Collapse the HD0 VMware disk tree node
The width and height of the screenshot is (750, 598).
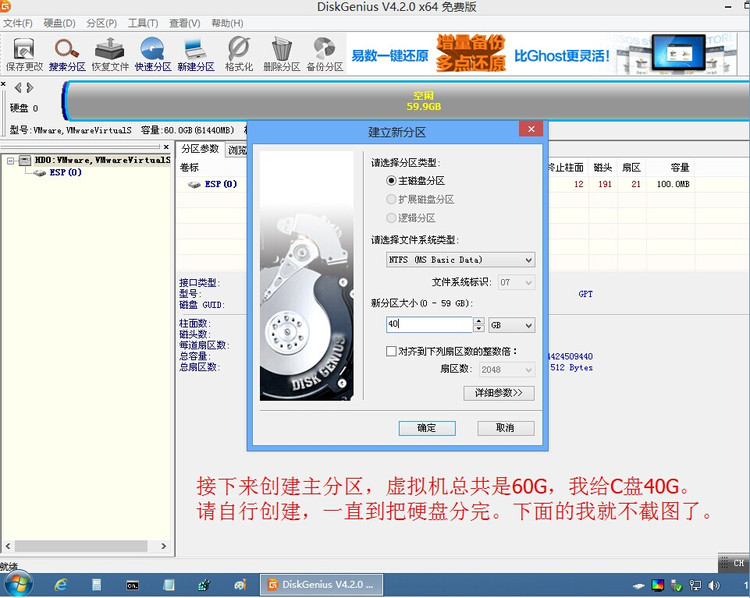click(11, 160)
